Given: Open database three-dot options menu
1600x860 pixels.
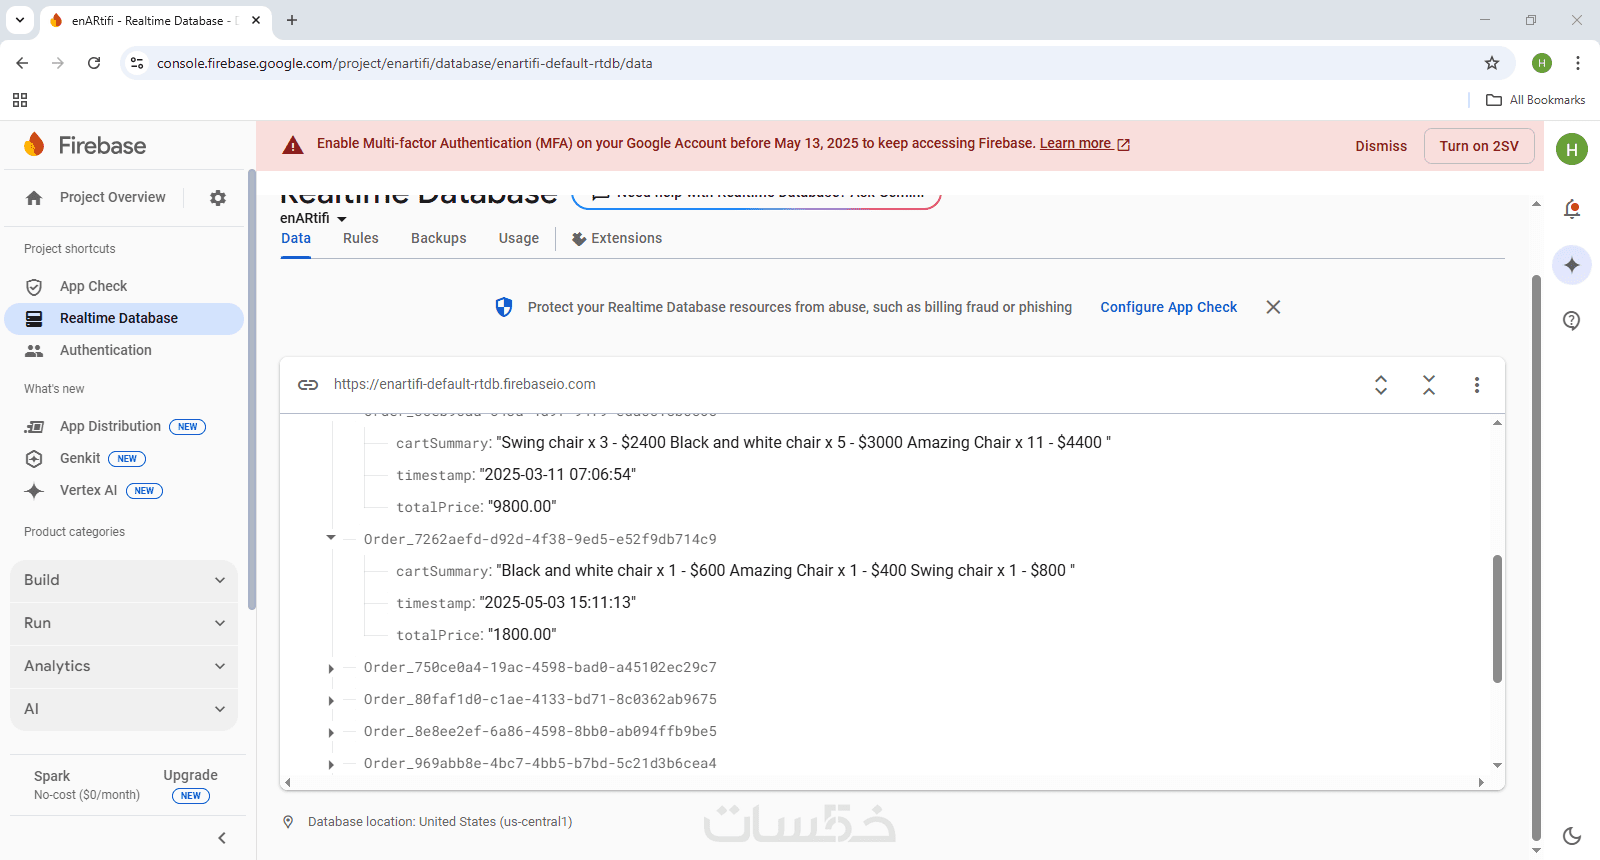Looking at the screenshot, I should pos(1477,385).
